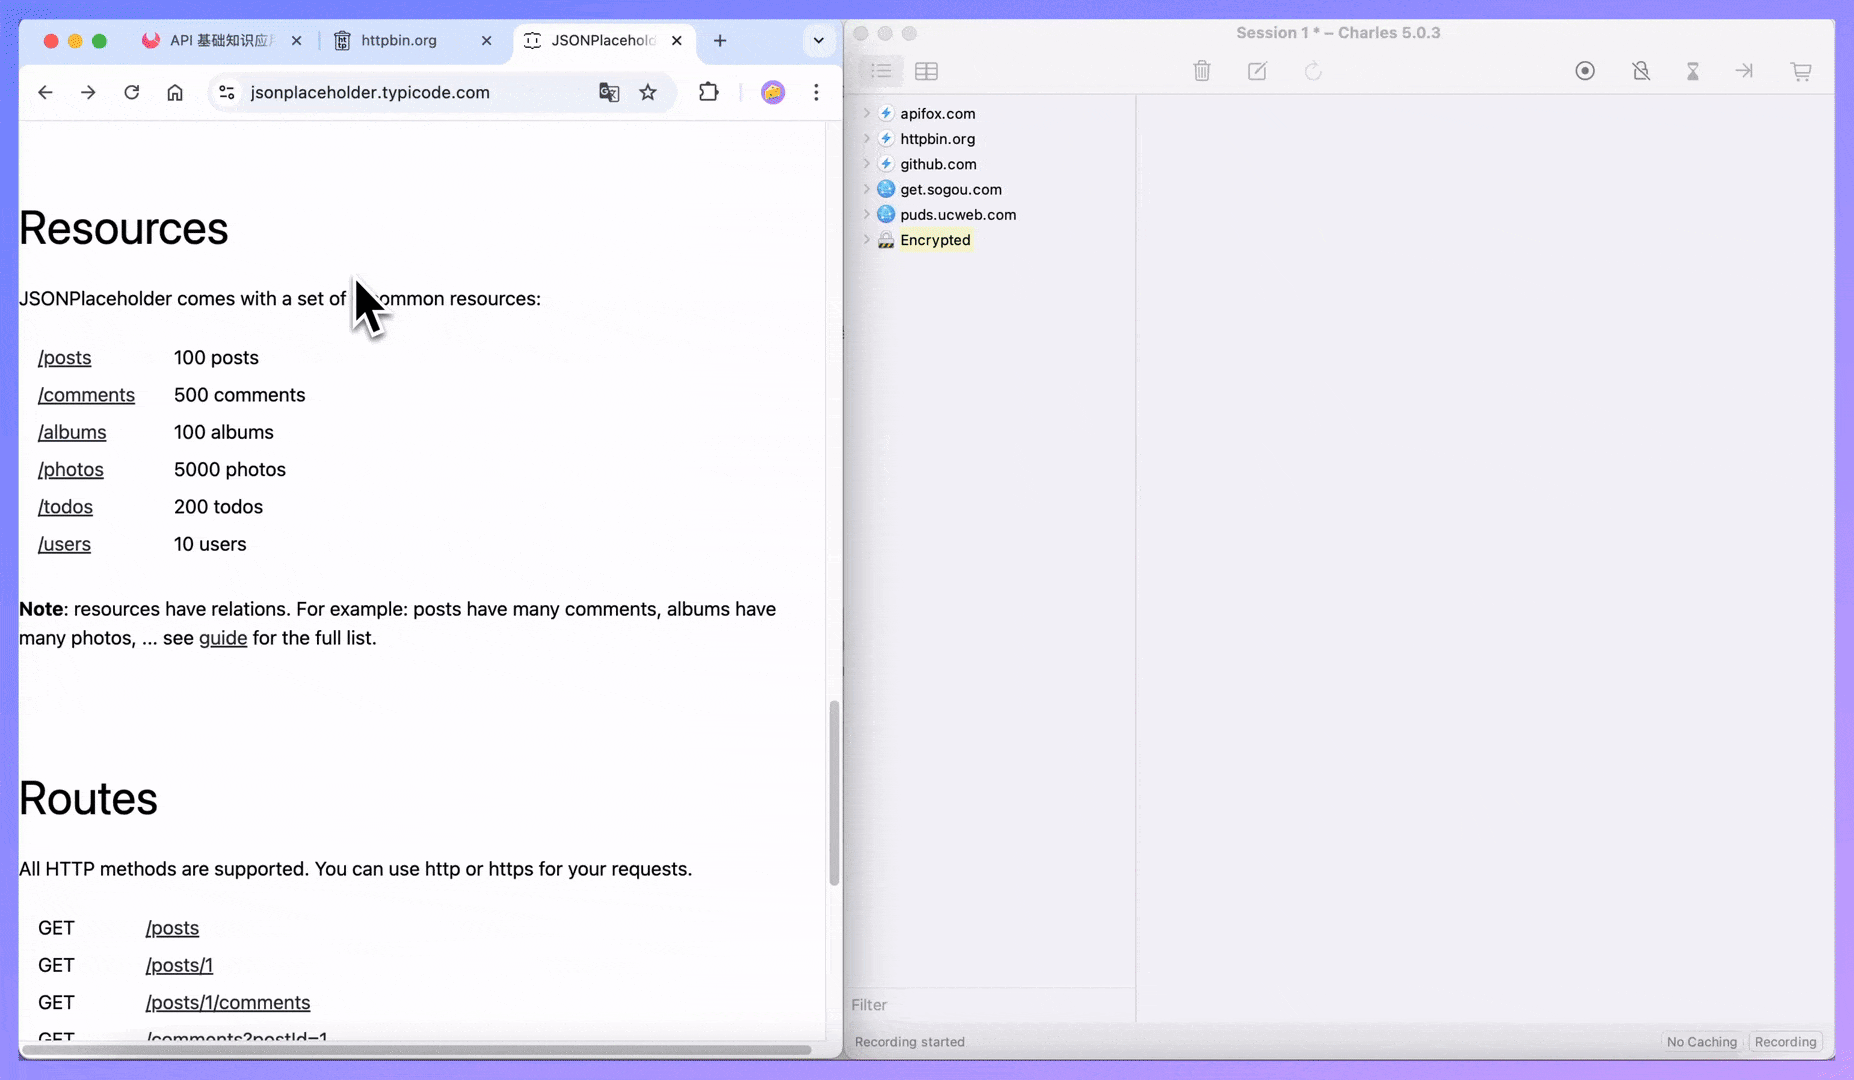Clear session with the trash icon
The image size is (1854, 1080).
click(x=1202, y=71)
